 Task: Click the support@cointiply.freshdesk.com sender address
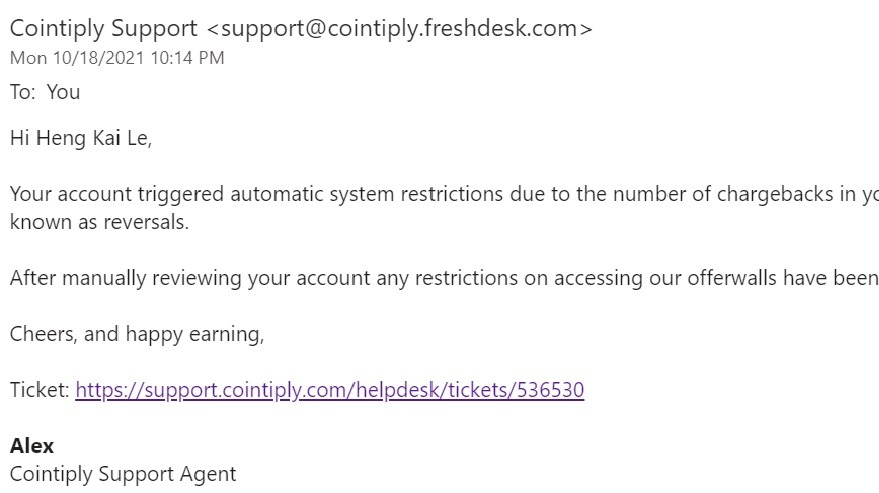(x=400, y=29)
